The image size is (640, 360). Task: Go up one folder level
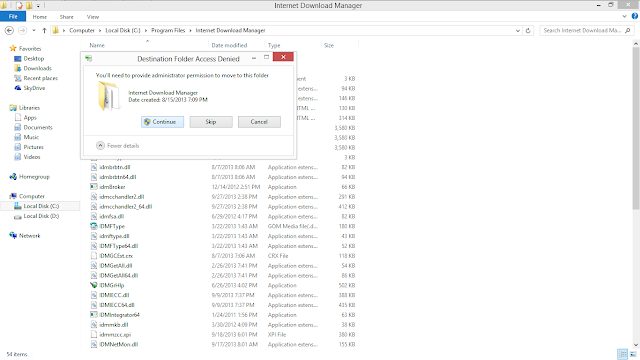click(44, 30)
